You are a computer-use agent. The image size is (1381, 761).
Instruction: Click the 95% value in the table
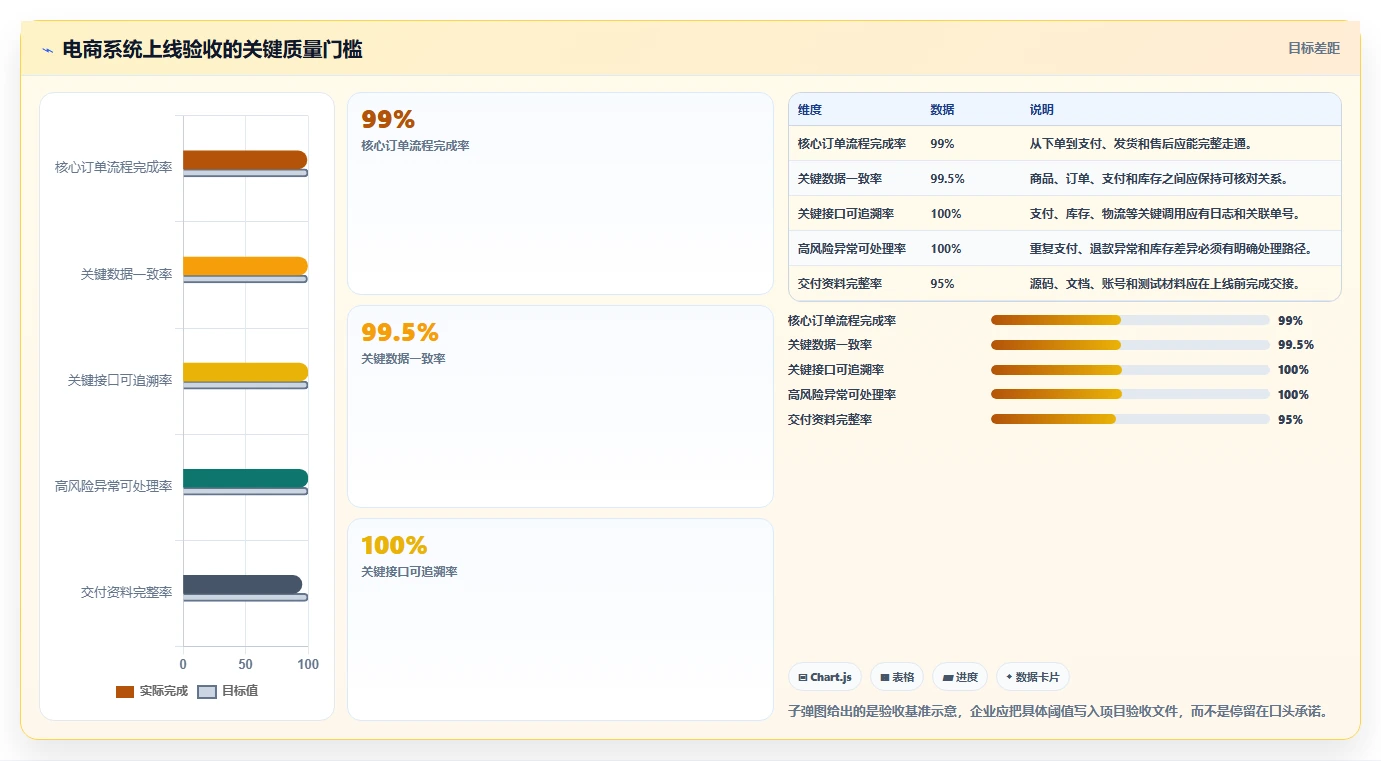tap(942, 284)
